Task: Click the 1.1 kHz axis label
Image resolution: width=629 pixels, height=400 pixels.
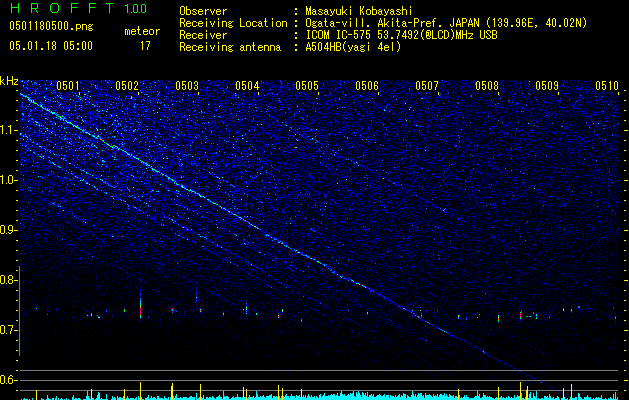Action: [9, 130]
